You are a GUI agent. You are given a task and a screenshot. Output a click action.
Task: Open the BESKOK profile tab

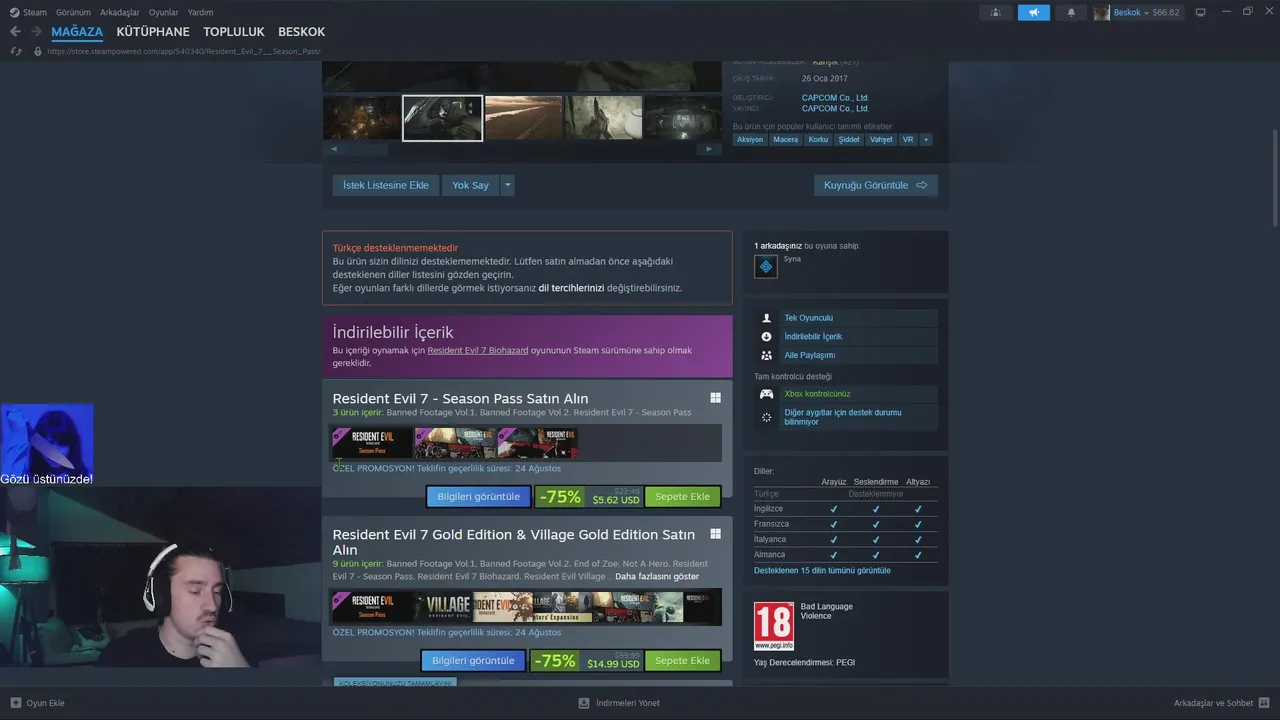pyautogui.click(x=301, y=32)
